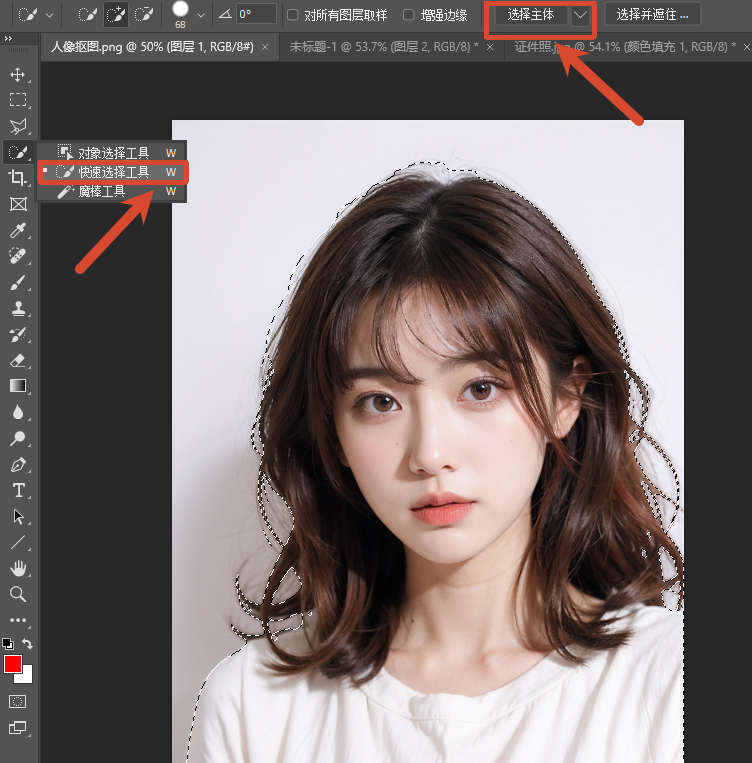This screenshot has width=752, height=763.
Task: Open the brush size picker dropdown
Action: 201,15
